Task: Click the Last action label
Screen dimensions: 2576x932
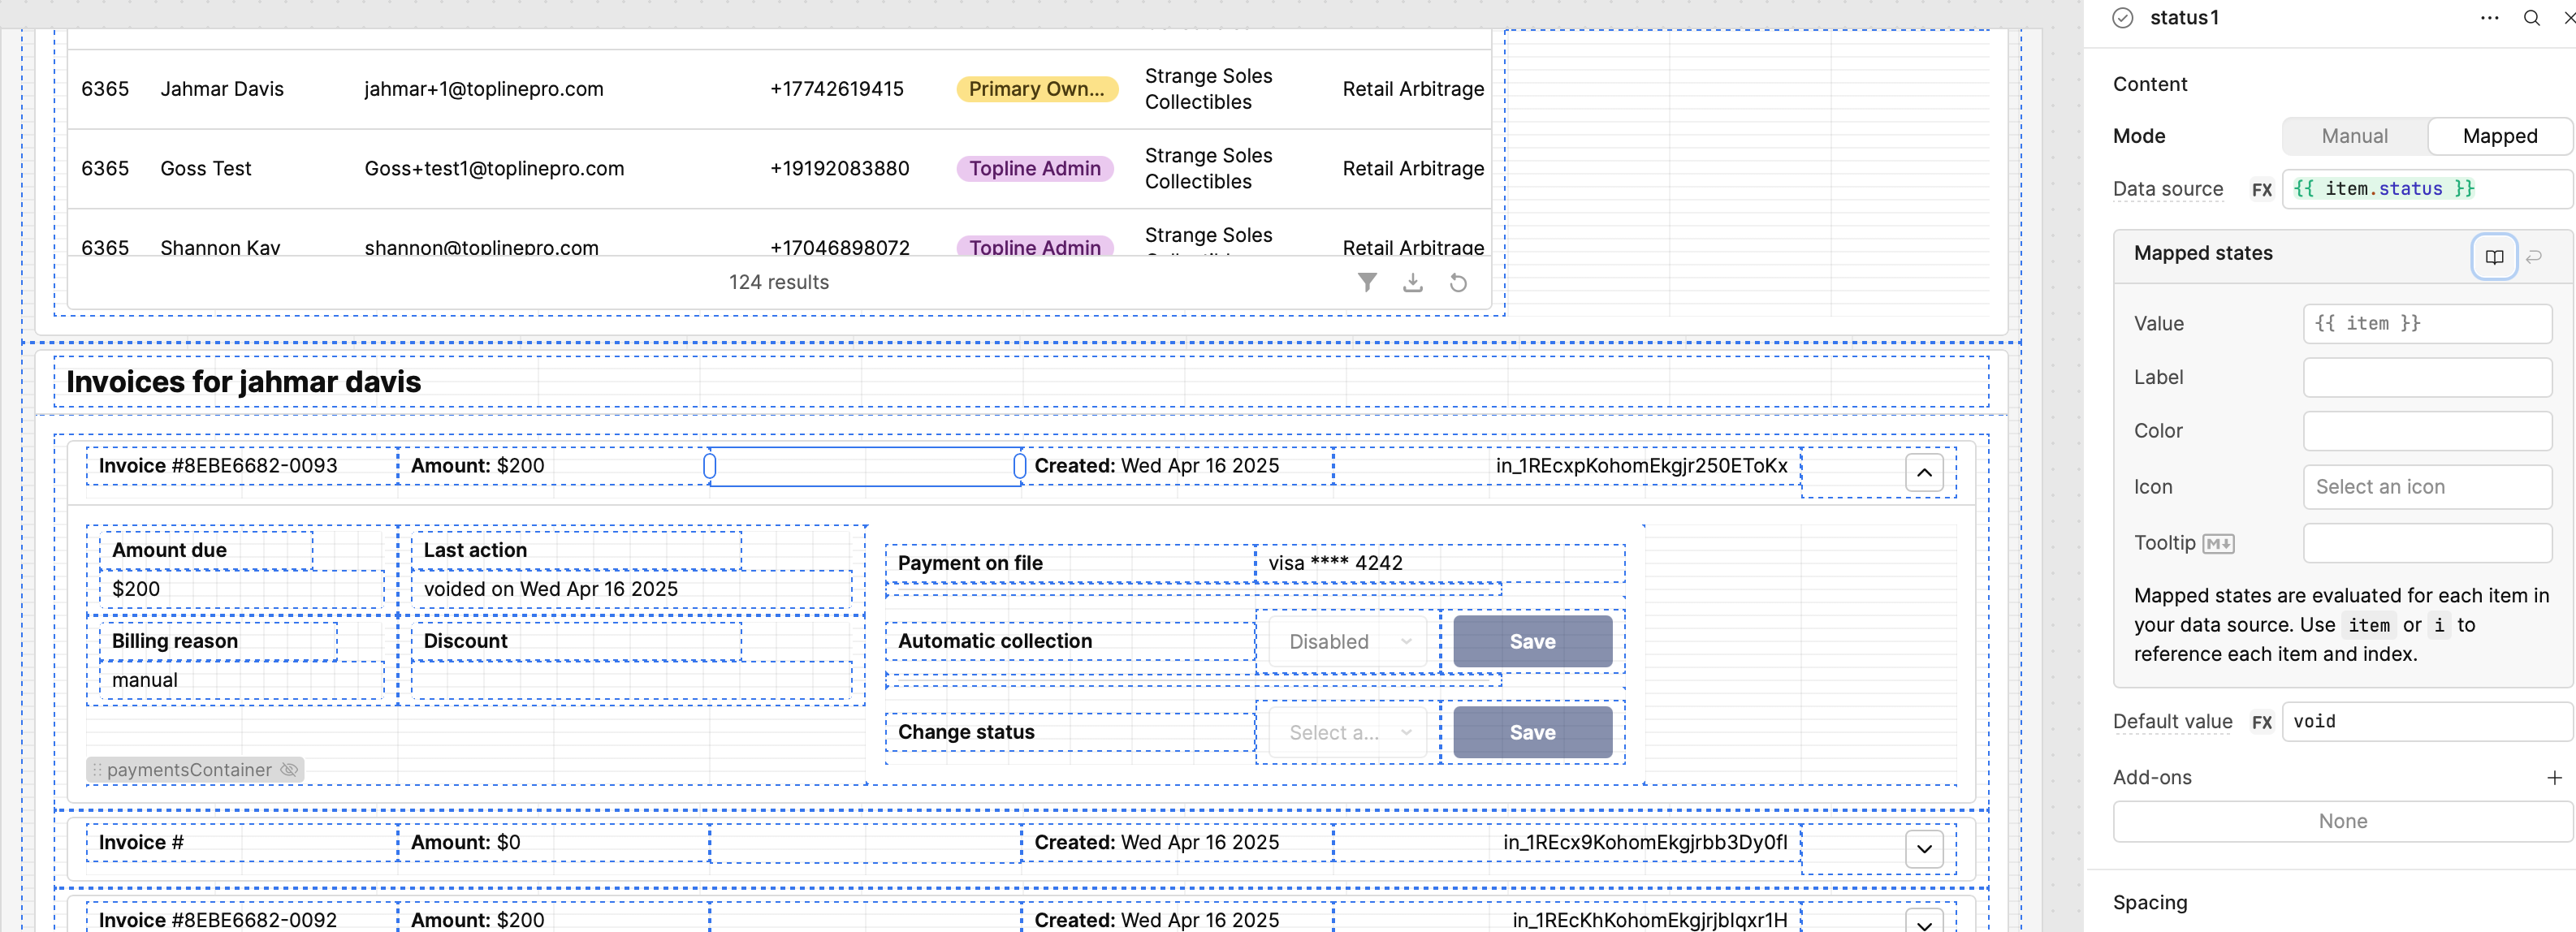Action: (x=475, y=551)
